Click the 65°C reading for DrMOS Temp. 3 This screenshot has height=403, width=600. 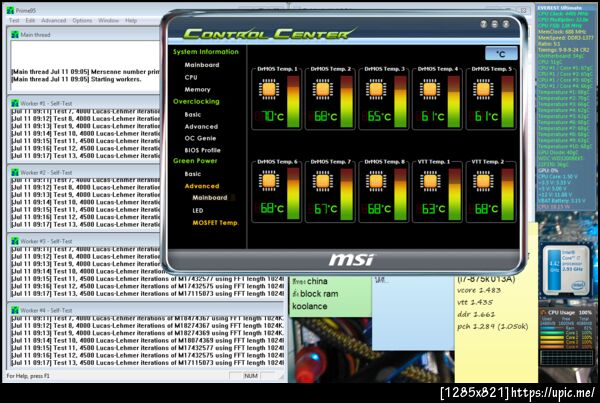[x=377, y=116]
